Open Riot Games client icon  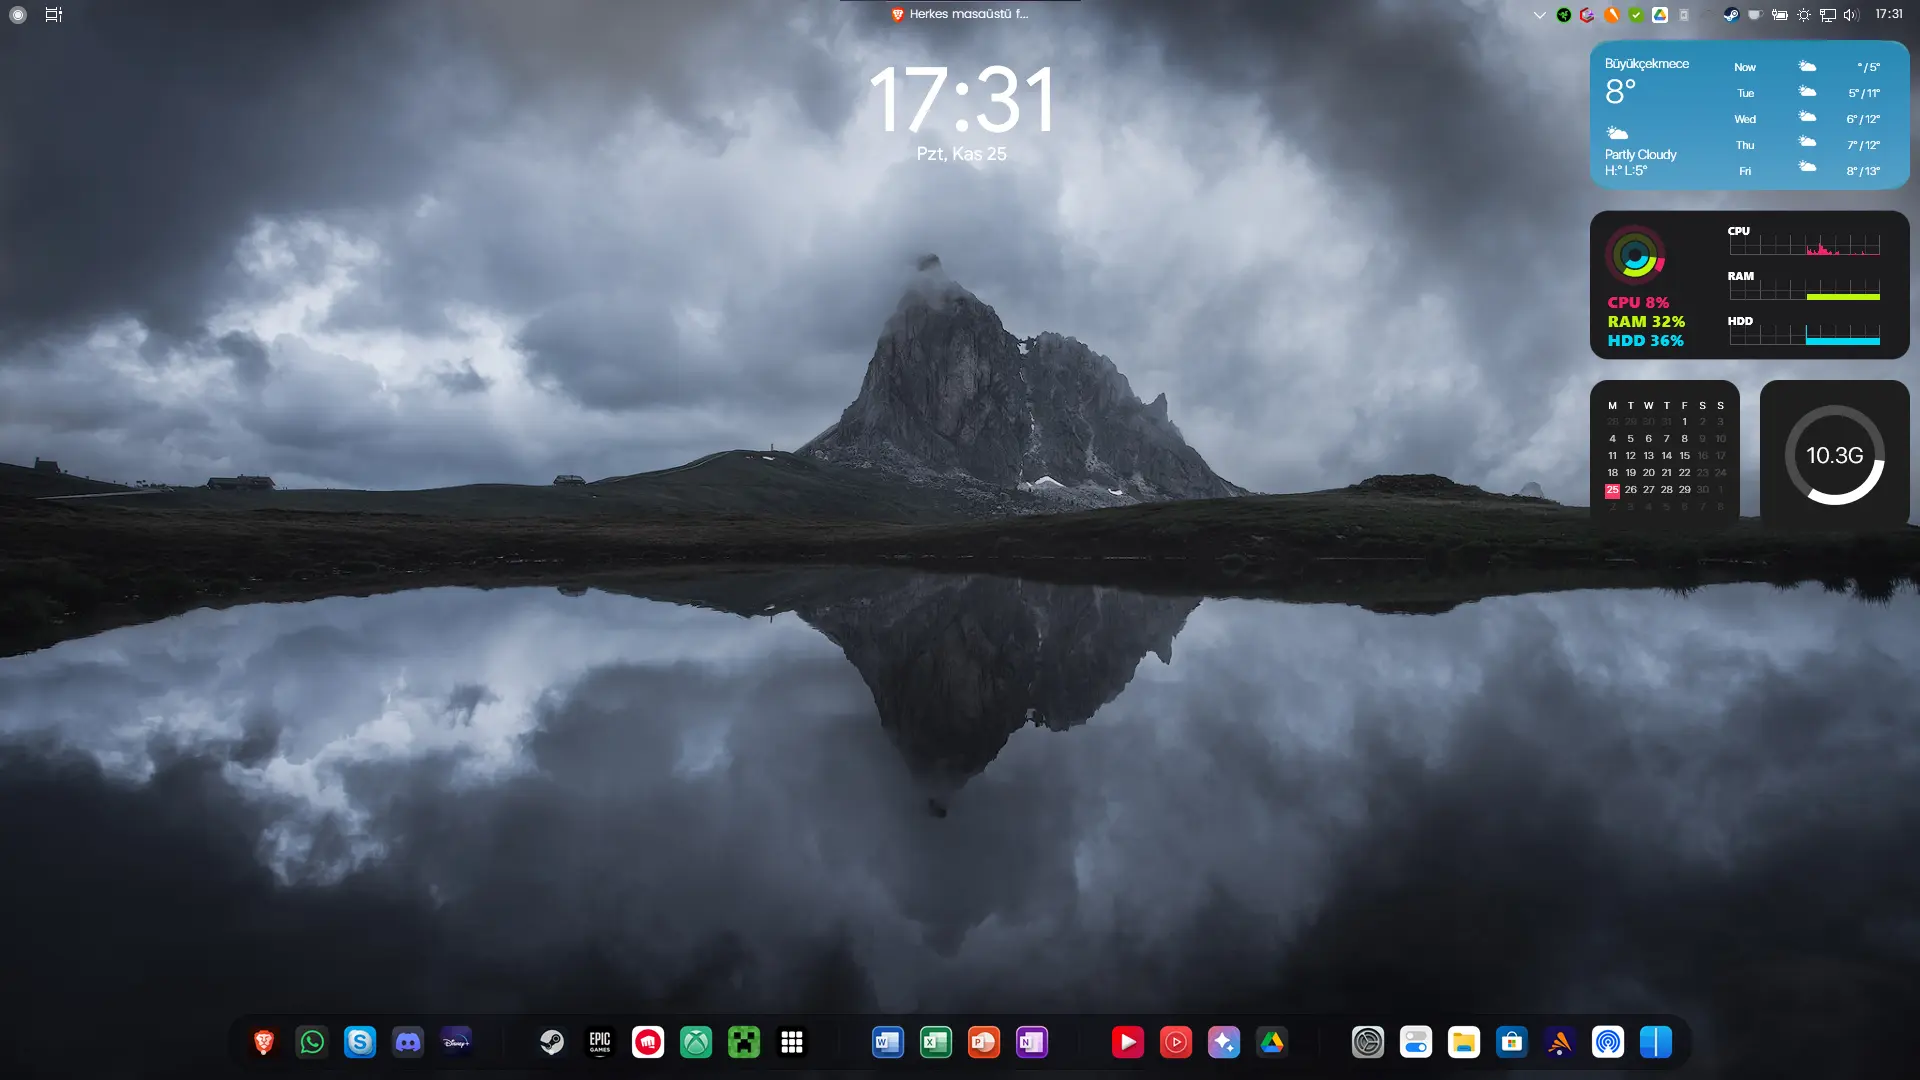(648, 1042)
